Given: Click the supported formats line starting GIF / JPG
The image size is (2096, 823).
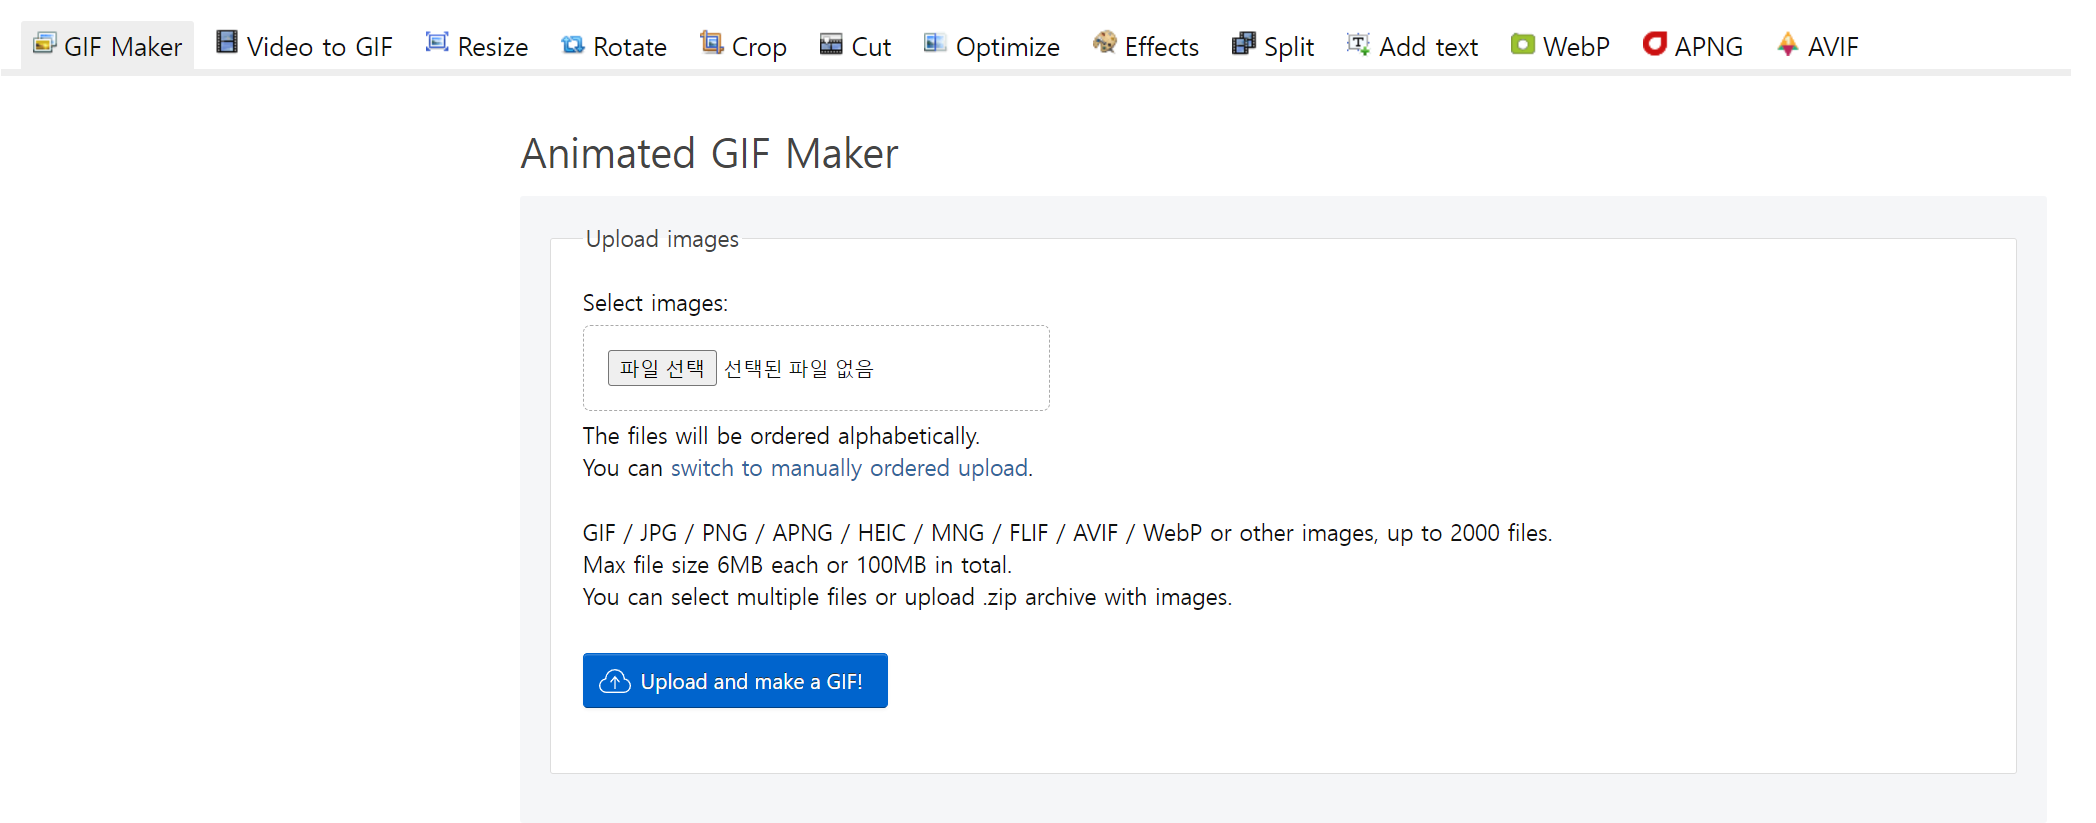Looking at the screenshot, I should point(1067,533).
